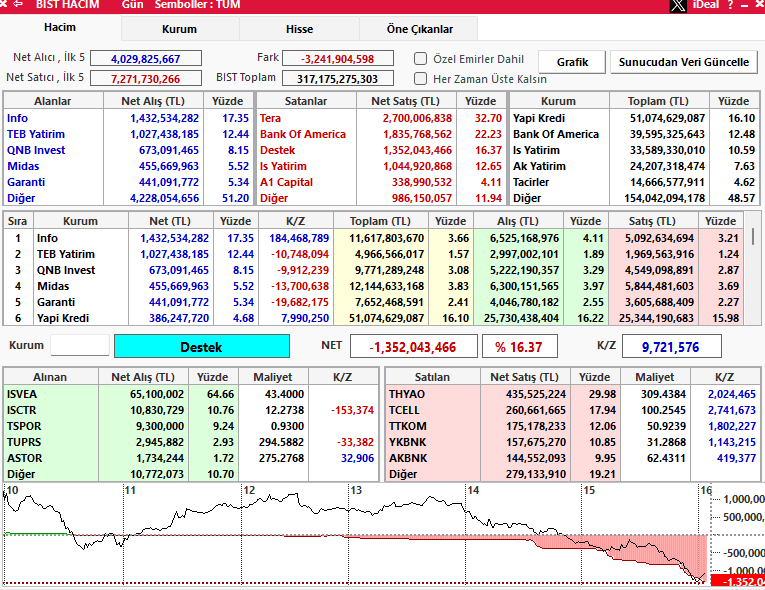765x590 pixels.
Task: Select TSPOR in the Alınan list
Action: [24, 426]
